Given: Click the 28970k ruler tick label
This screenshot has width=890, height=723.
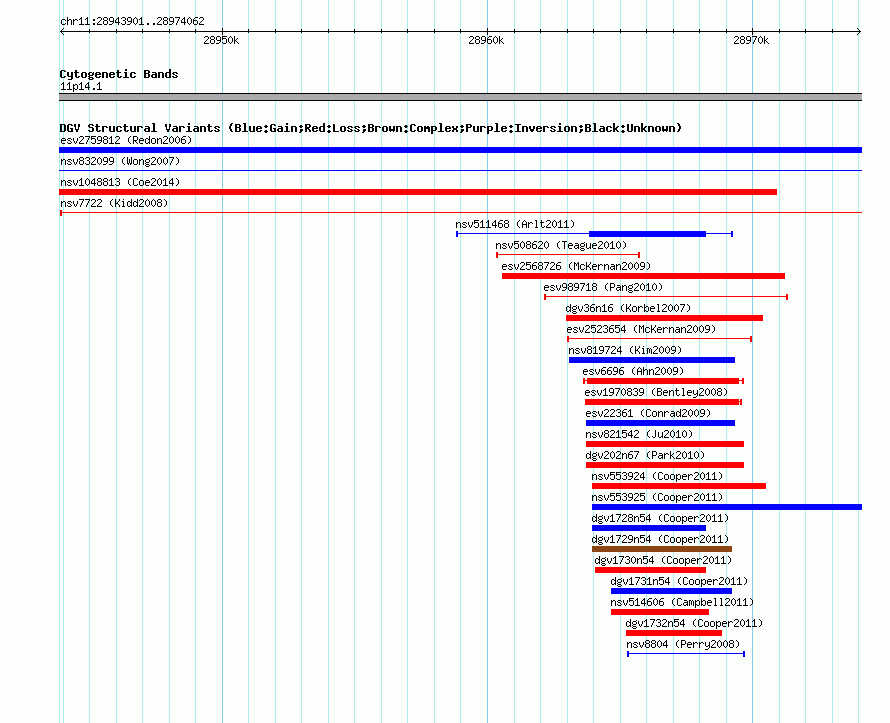Looking at the screenshot, I should 751,40.
